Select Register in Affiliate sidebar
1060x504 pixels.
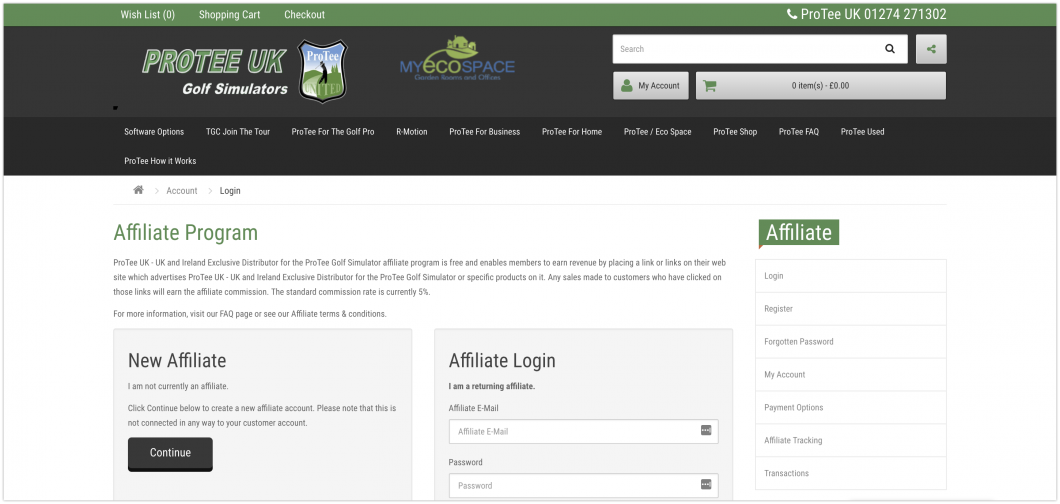click(x=850, y=309)
